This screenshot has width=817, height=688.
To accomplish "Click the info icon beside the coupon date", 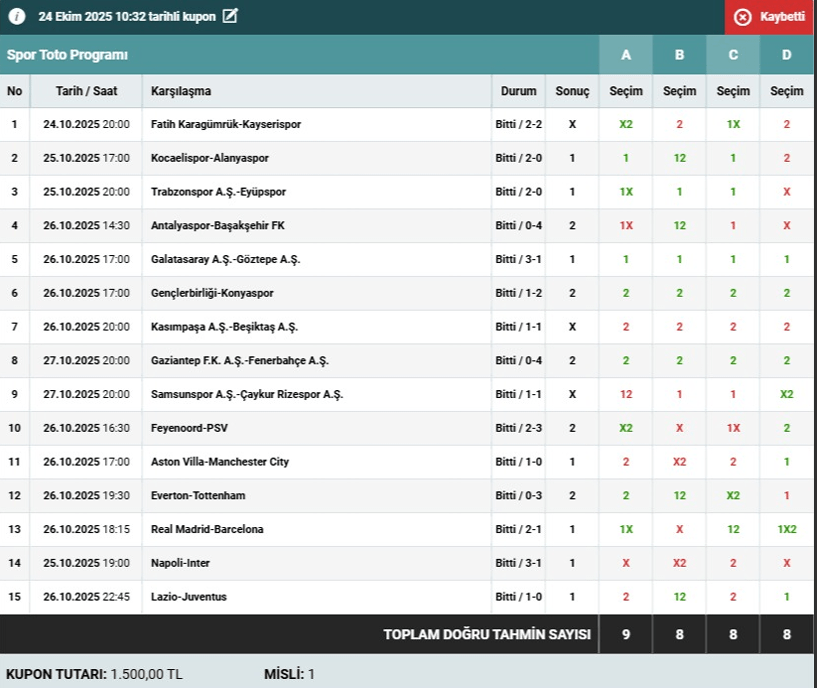I will coord(17,17).
